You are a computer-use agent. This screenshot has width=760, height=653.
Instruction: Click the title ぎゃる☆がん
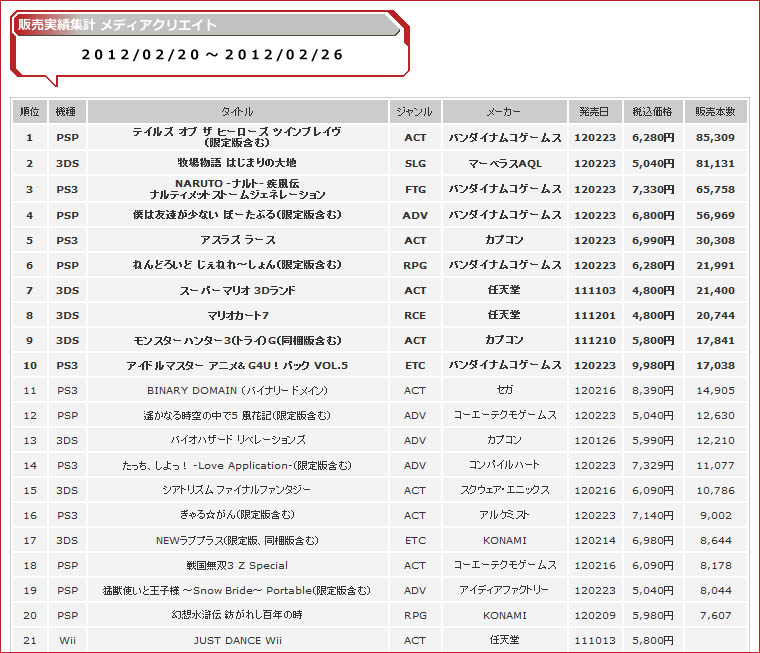238,515
